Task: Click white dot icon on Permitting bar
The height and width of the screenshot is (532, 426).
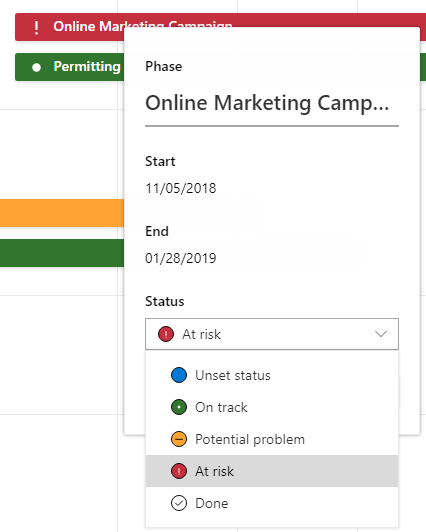Action: (36, 67)
